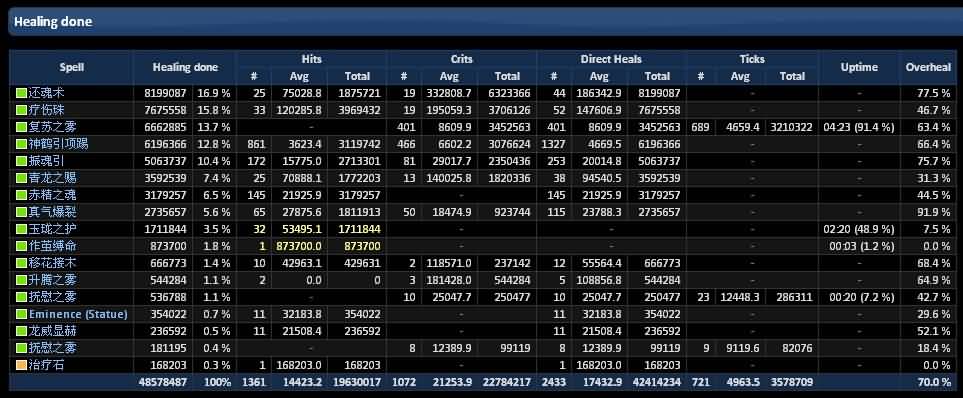Image resolution: width=963 pixels, height=398 pixels.
Task: Select the 00:20 (7.2 %) uptime cell
Action: [859, 297]
